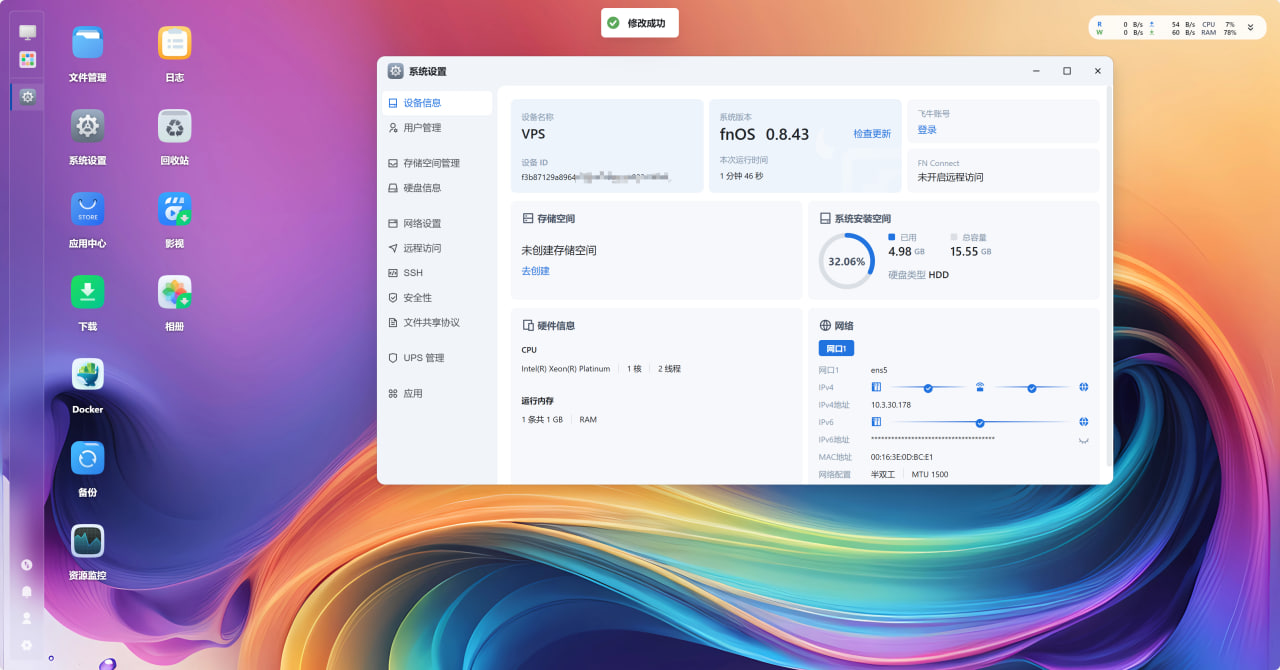Viewport: 1280px width, 670px height.
Task: Expand the resource monitor widget chevron
Action: click(x=1250, y=27)
